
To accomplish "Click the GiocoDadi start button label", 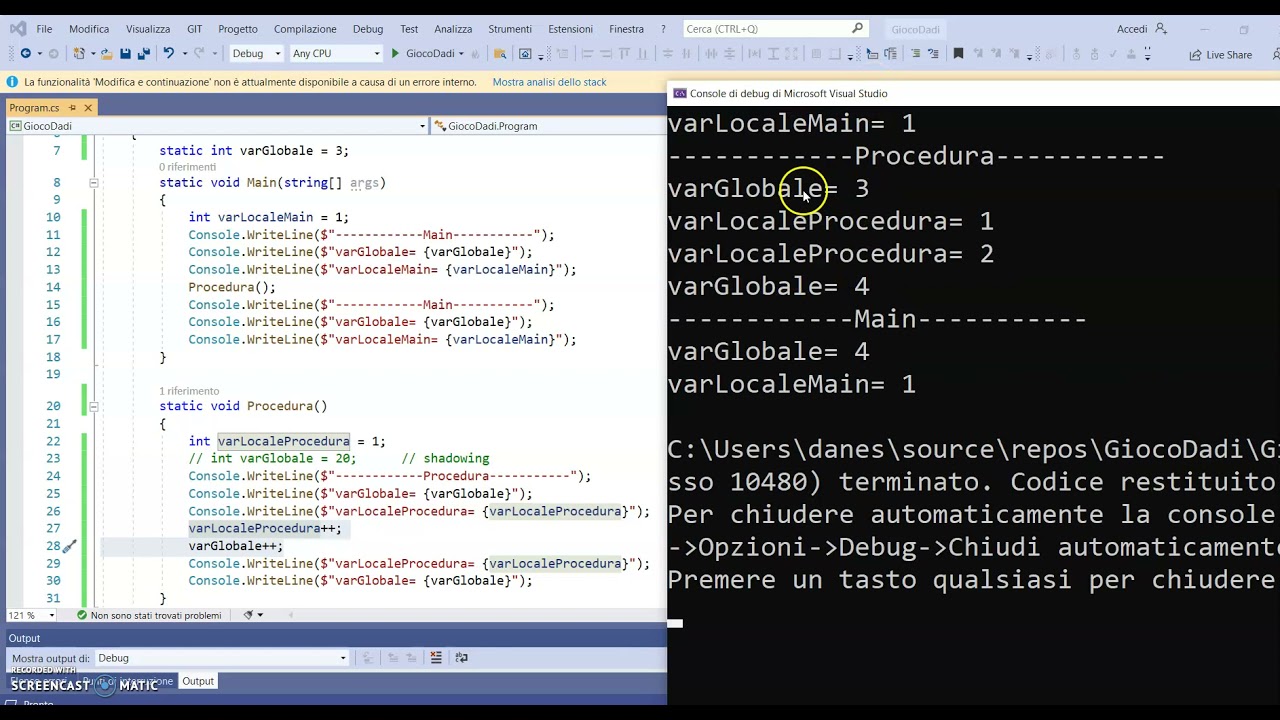I will point(430,53).
